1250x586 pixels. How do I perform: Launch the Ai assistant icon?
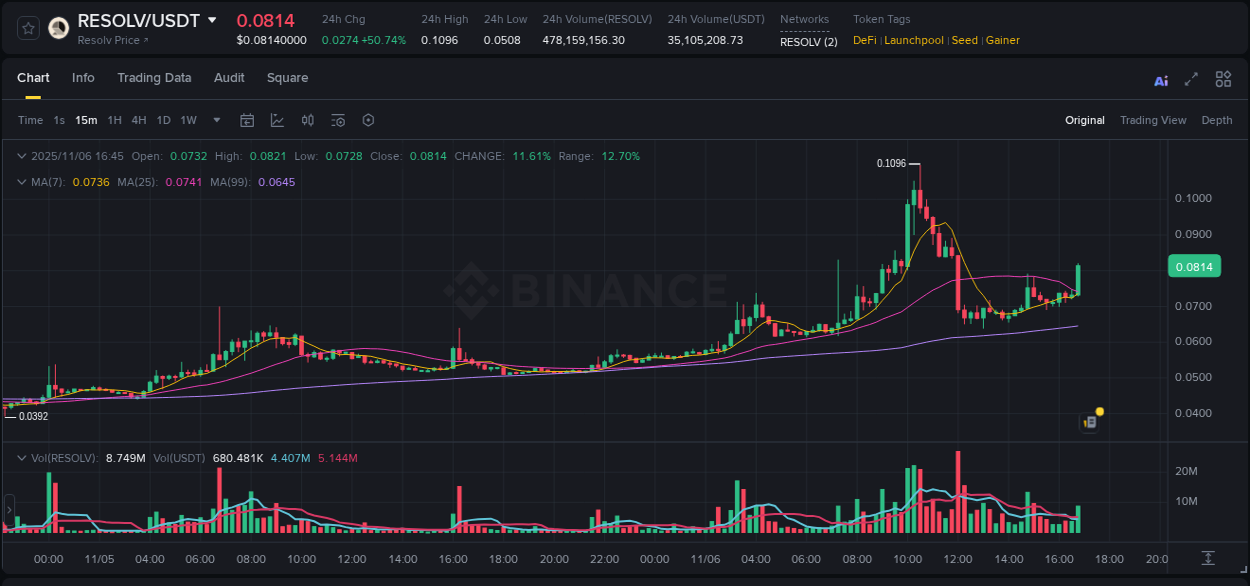tap(1160, 79)
